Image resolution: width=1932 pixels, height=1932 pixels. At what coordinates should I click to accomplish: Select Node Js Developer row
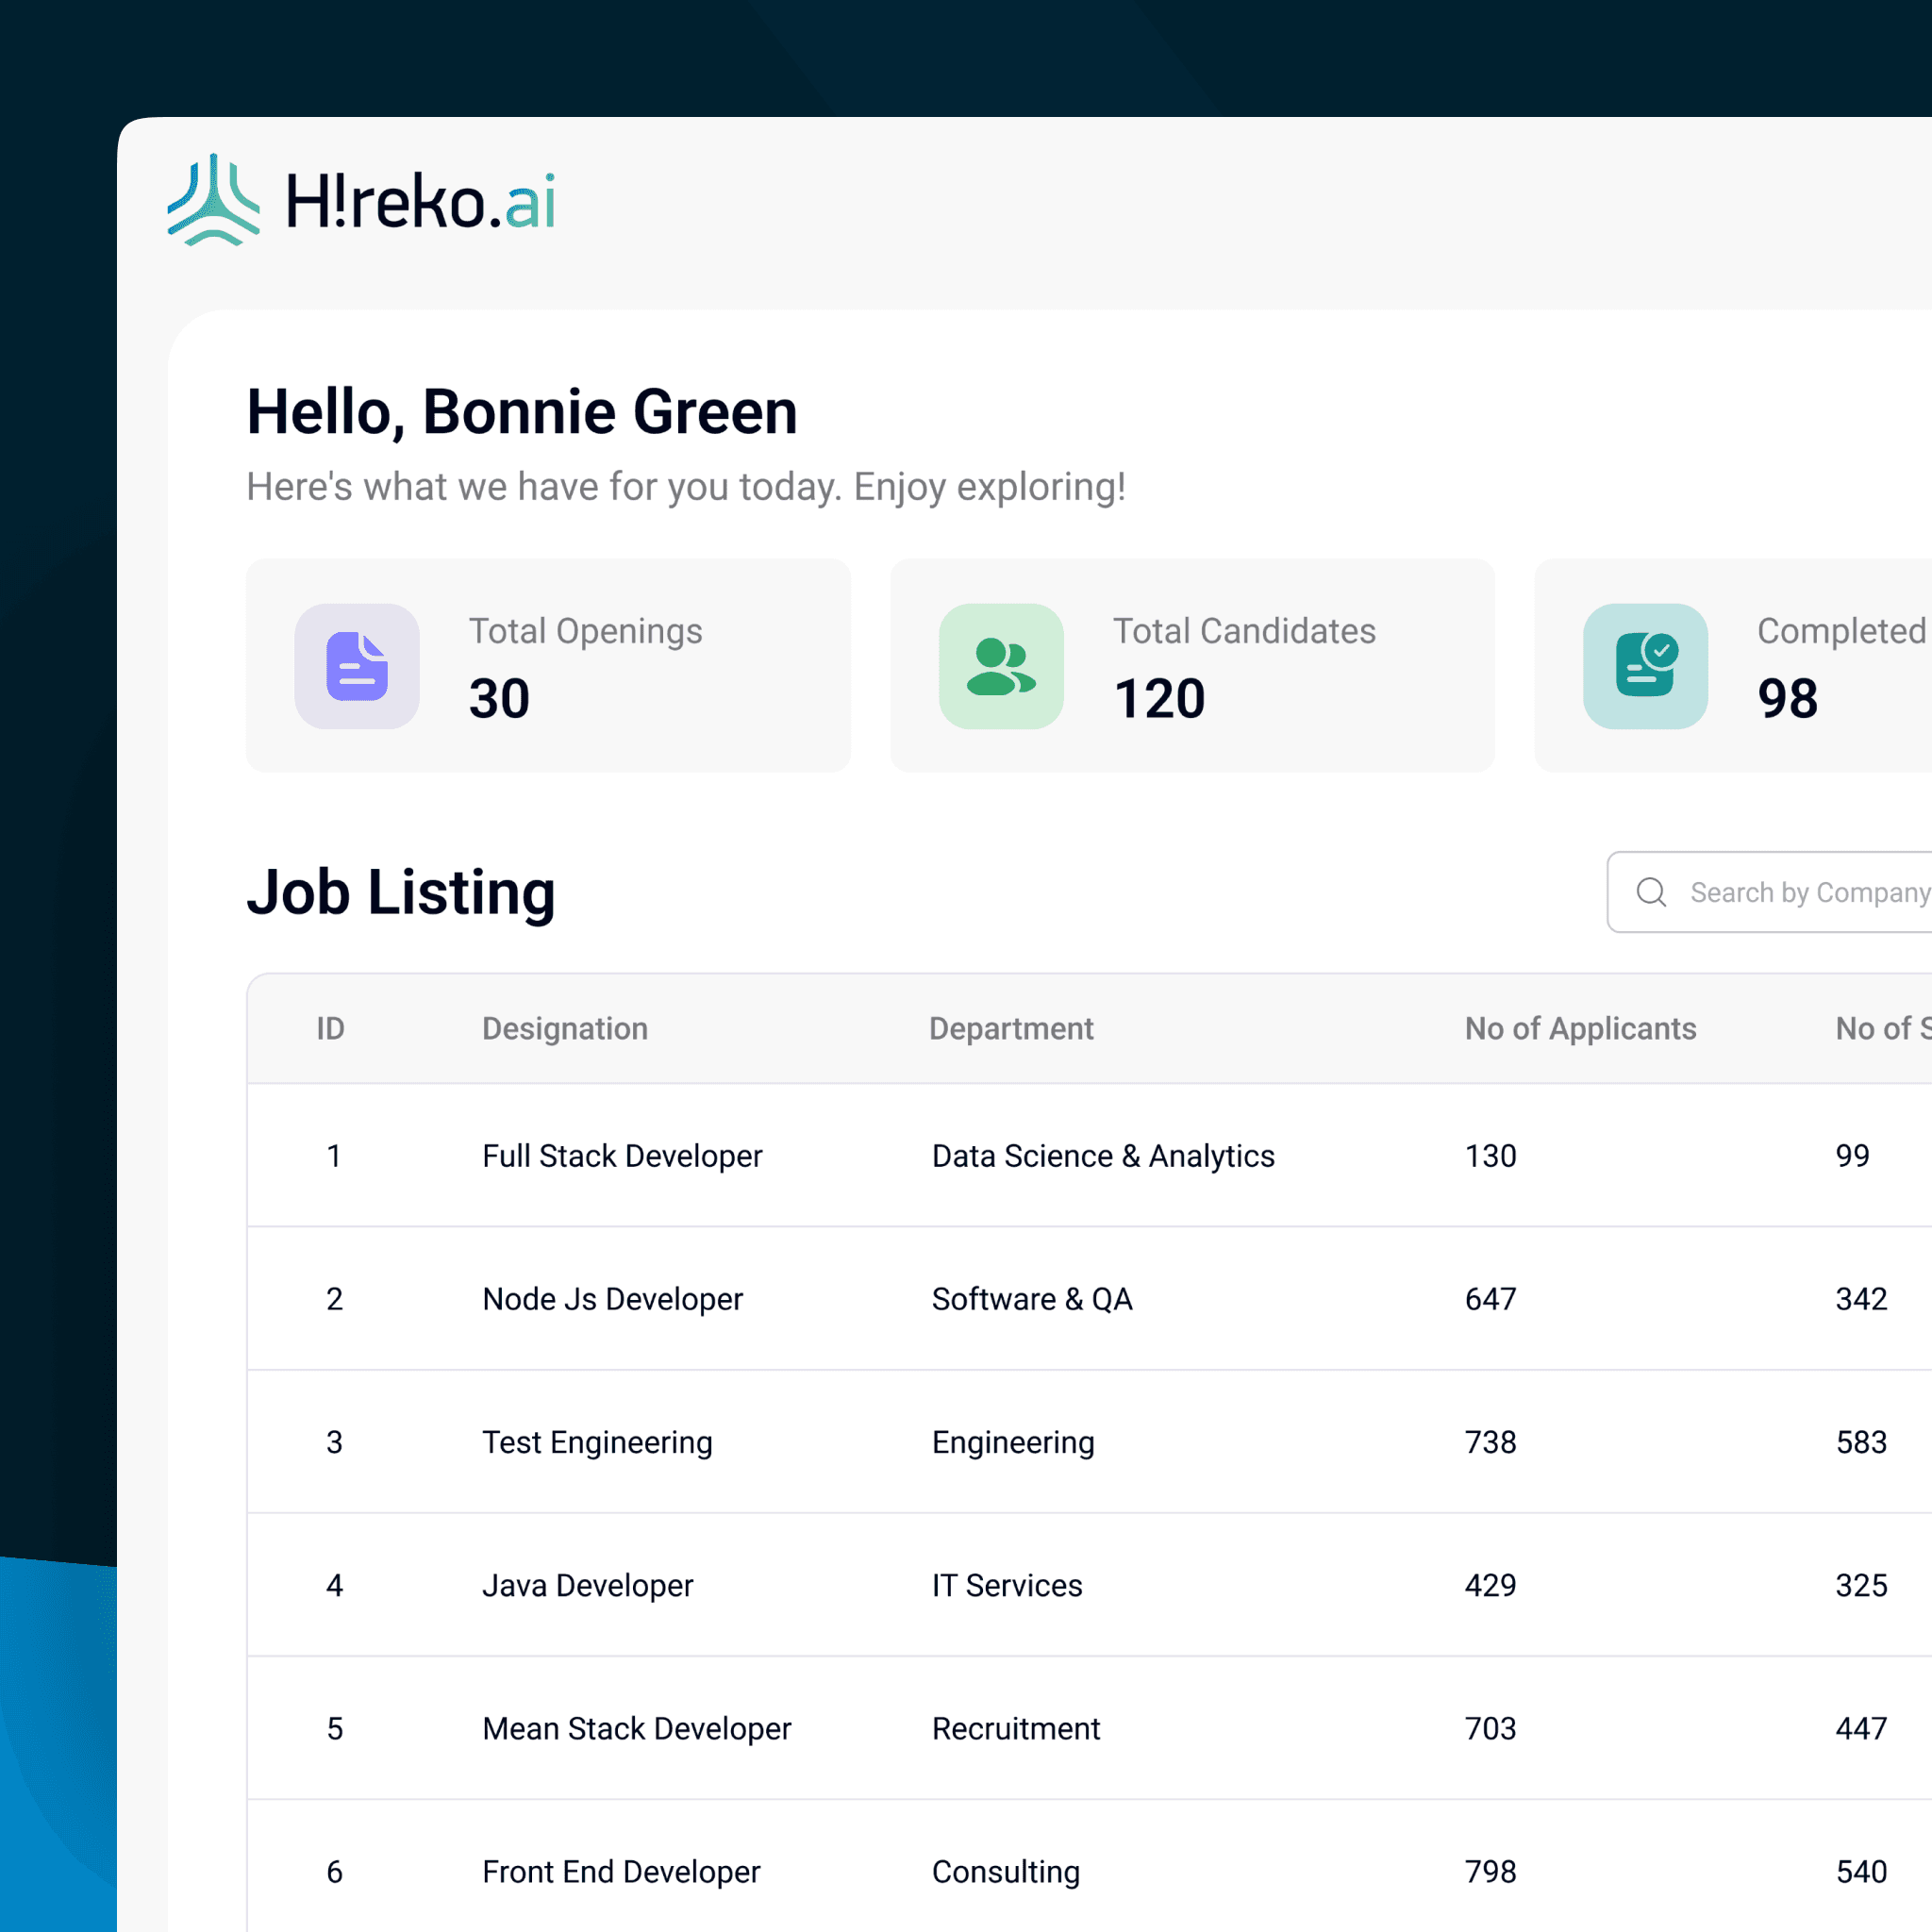point(1089,1298)
